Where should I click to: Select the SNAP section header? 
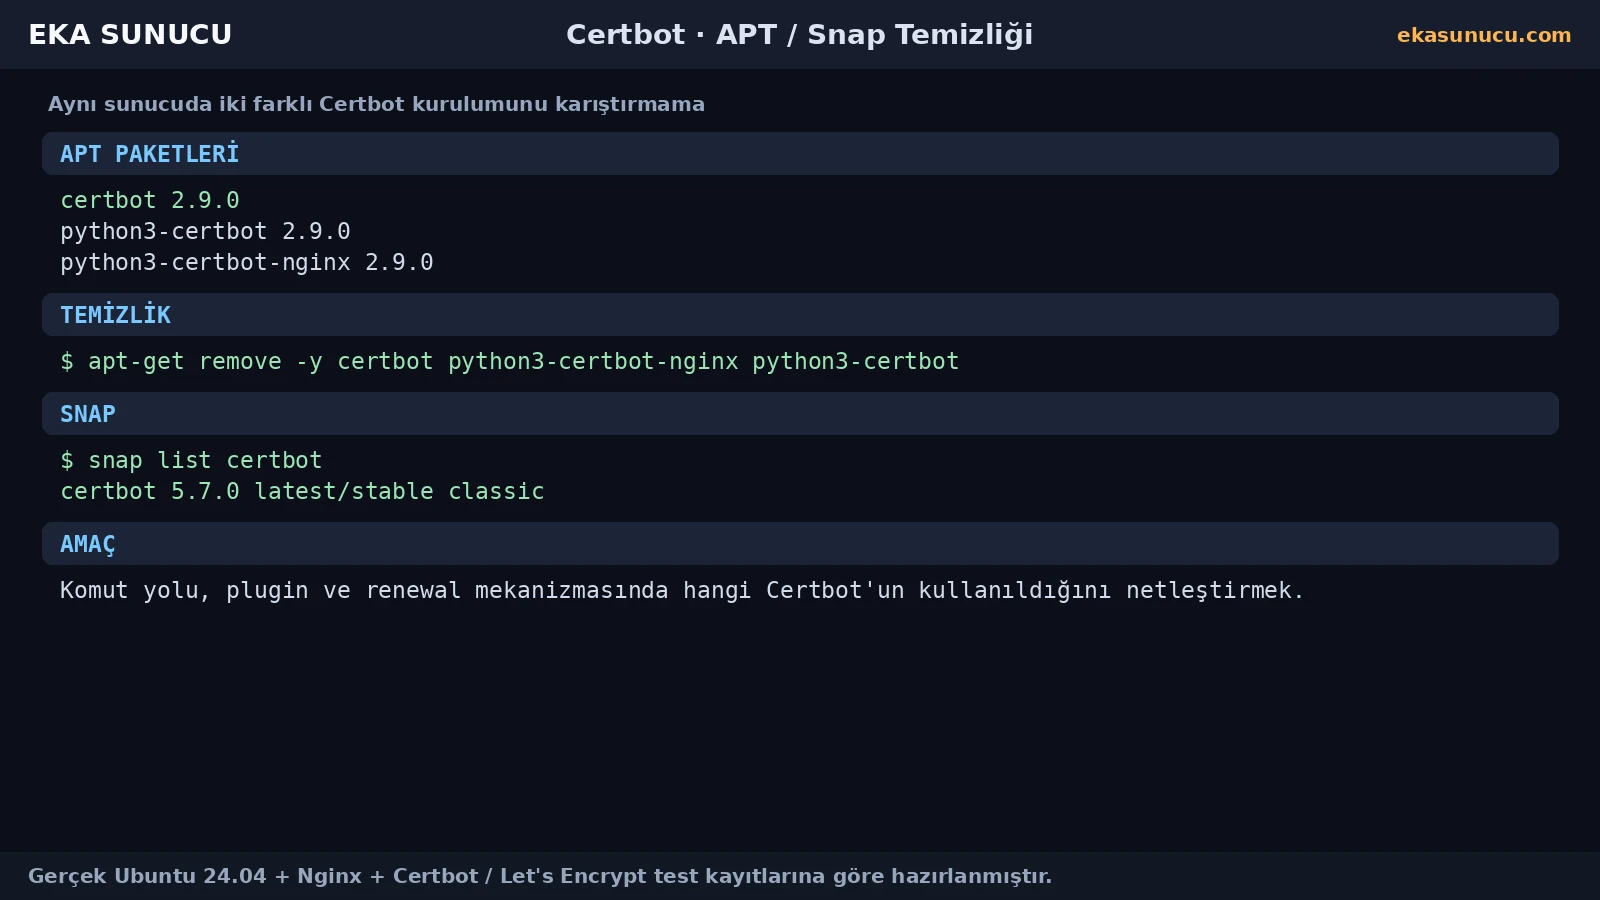[800, 414]
